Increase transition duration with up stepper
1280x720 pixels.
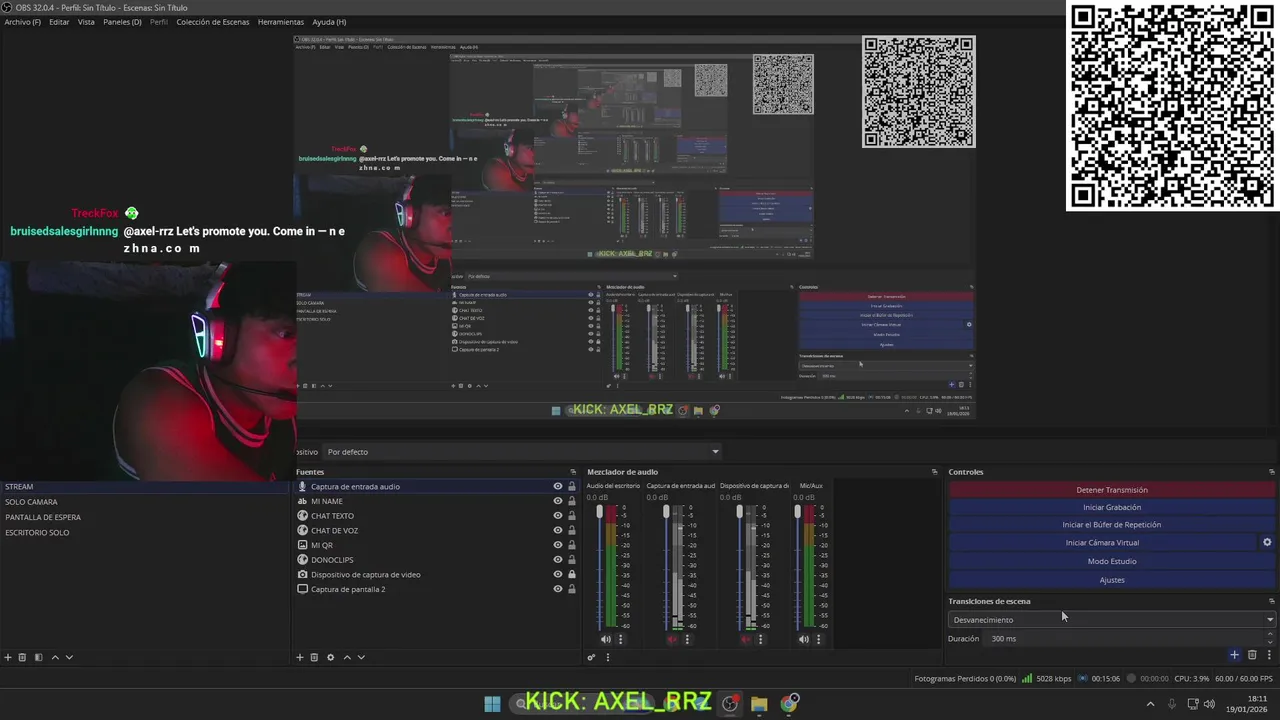coord(1271,635)
